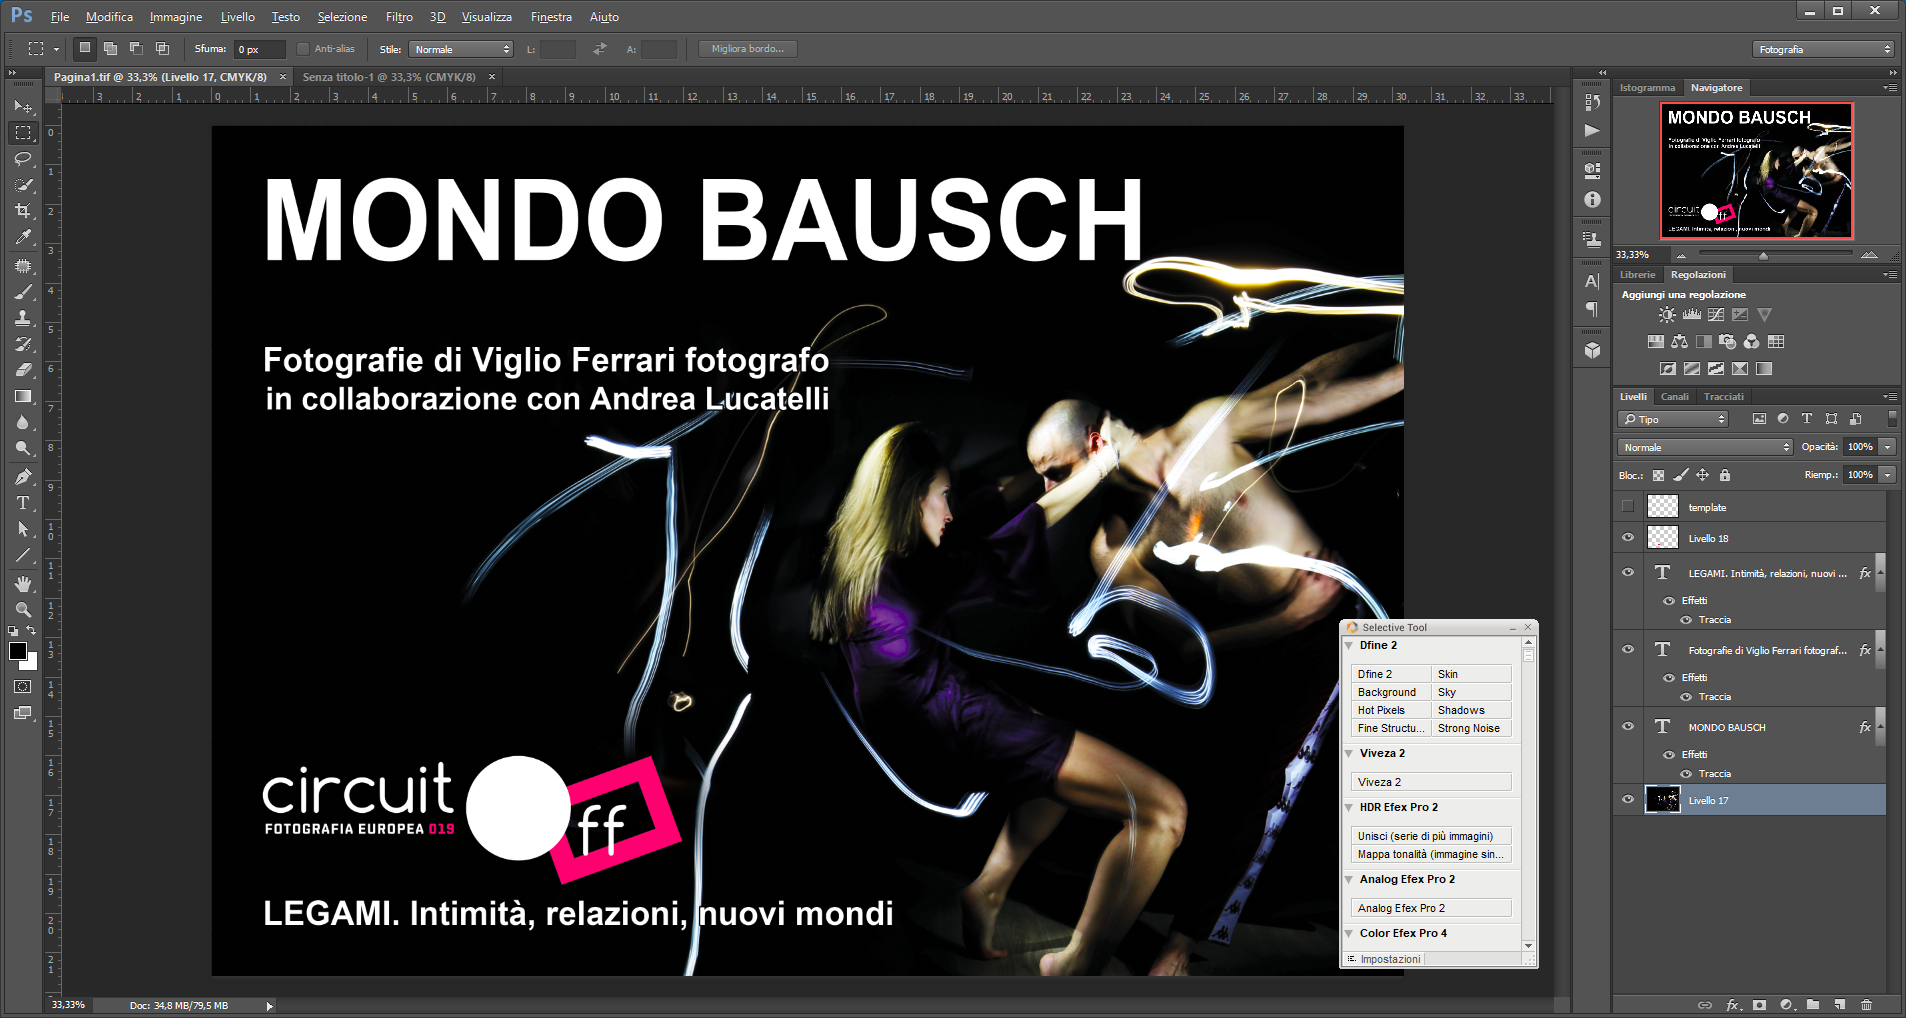Show the hidden template layer
The image size is (1906, 1018).
click(x=1628, y=507)
